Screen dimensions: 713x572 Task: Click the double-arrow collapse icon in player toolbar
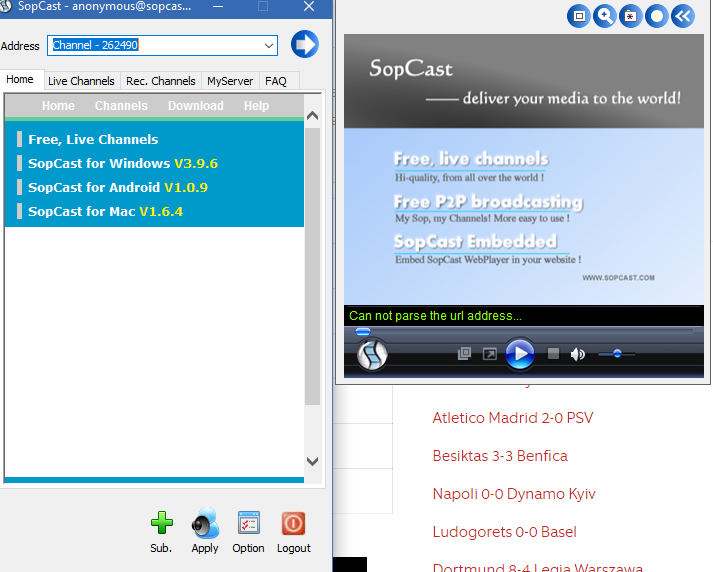(683, 16)
